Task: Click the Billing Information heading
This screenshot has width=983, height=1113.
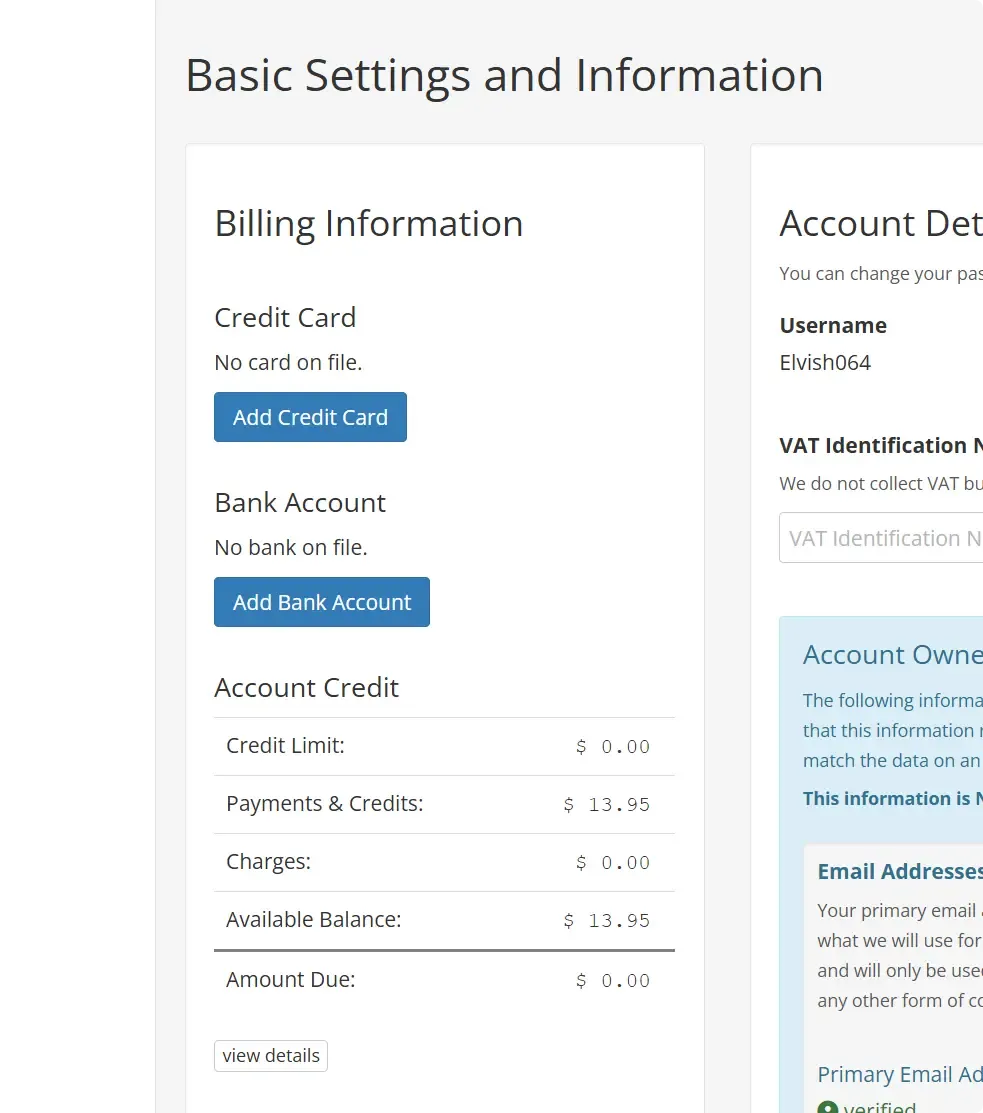Action: point(368,223)
